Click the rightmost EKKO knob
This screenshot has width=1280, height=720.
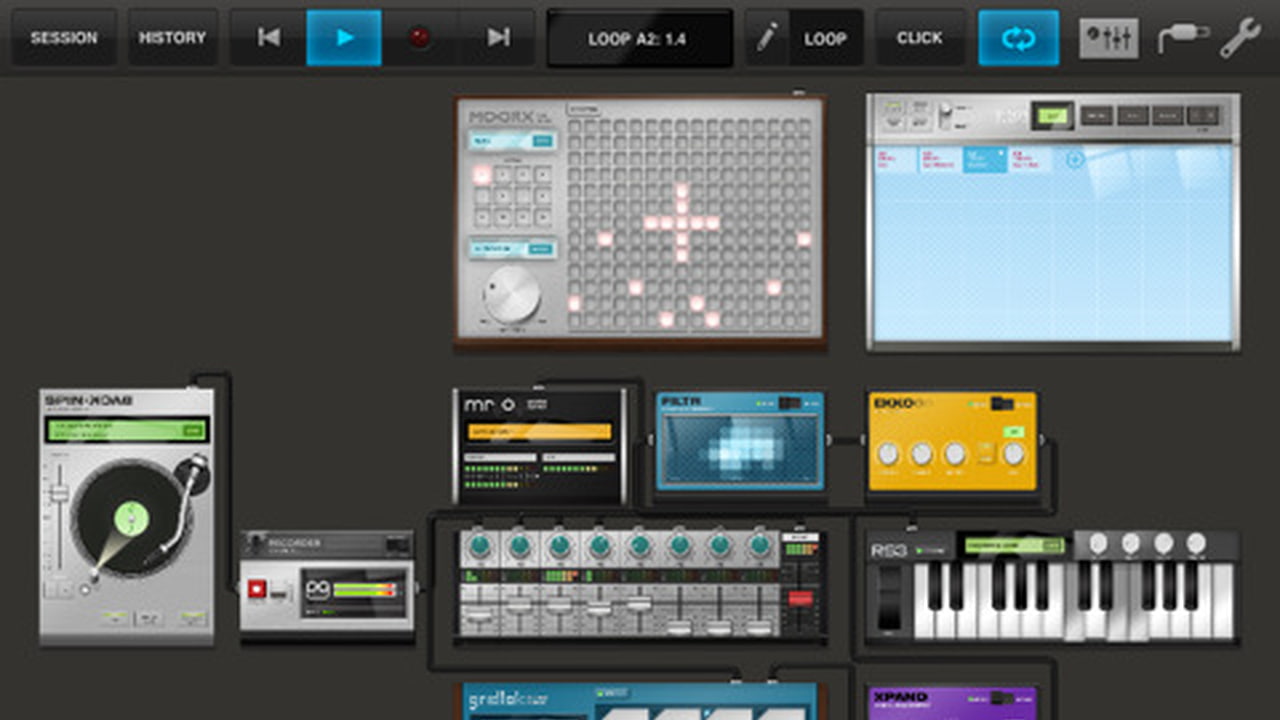point(1014,454)
